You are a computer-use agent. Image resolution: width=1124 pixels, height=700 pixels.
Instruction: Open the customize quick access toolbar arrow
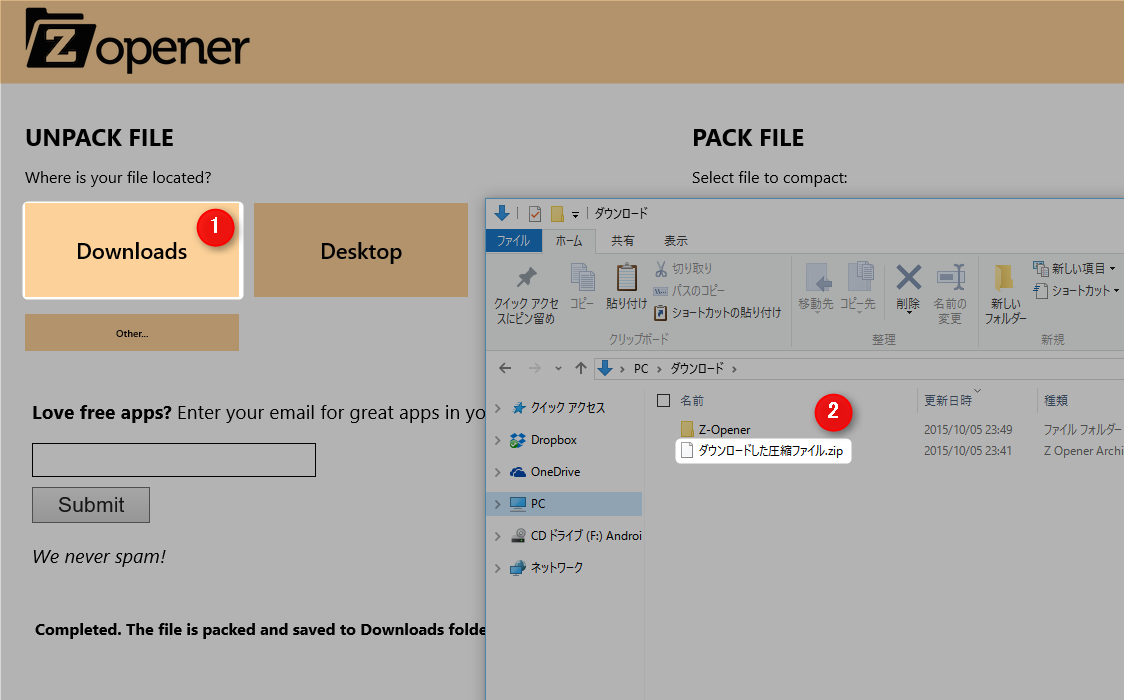point(575,214)
